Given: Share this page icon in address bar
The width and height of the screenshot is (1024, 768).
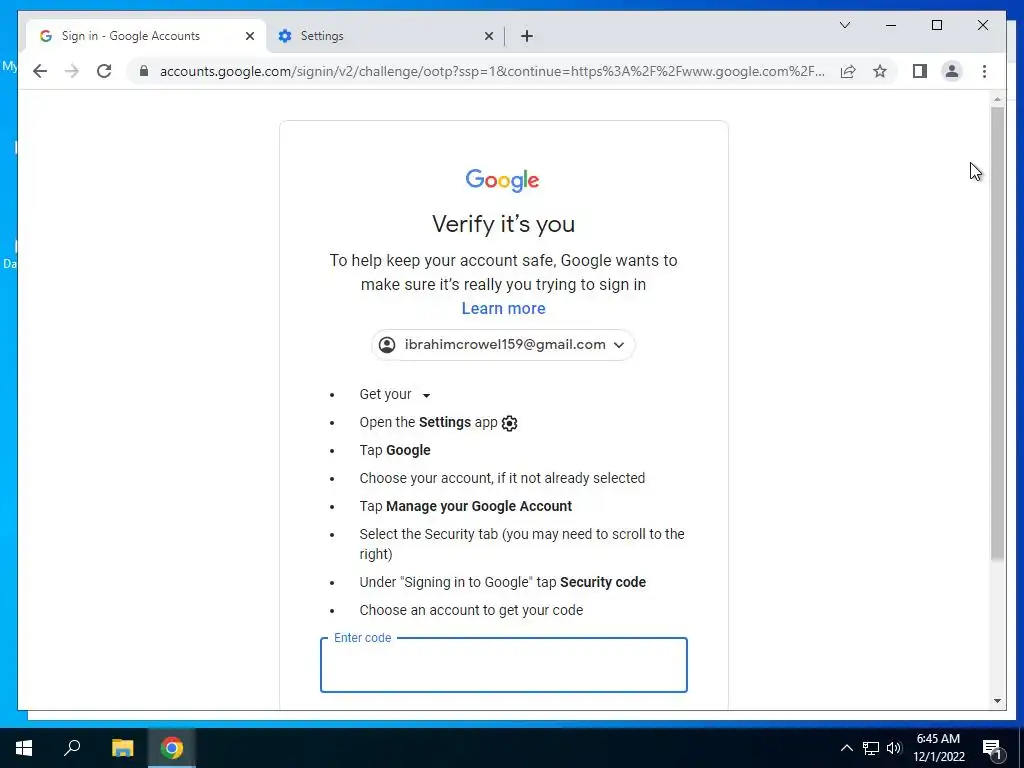Looking at the screenshot, I should (x=848, y=71).
